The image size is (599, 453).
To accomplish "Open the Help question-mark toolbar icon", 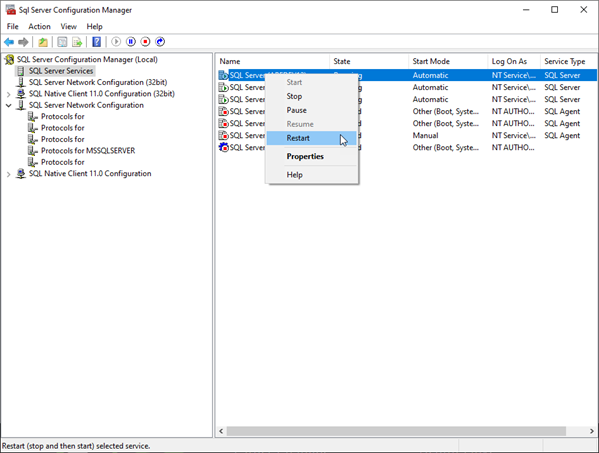I will 97,42.
